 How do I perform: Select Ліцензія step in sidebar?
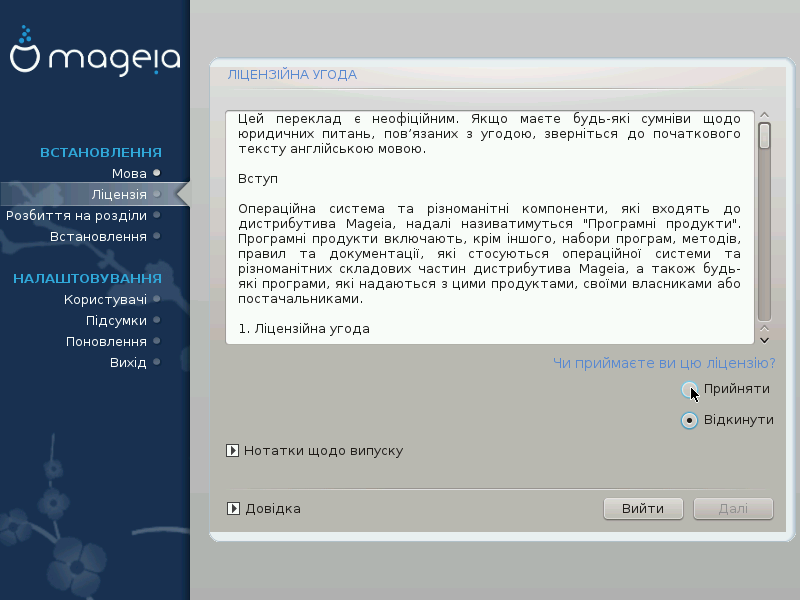118,194
